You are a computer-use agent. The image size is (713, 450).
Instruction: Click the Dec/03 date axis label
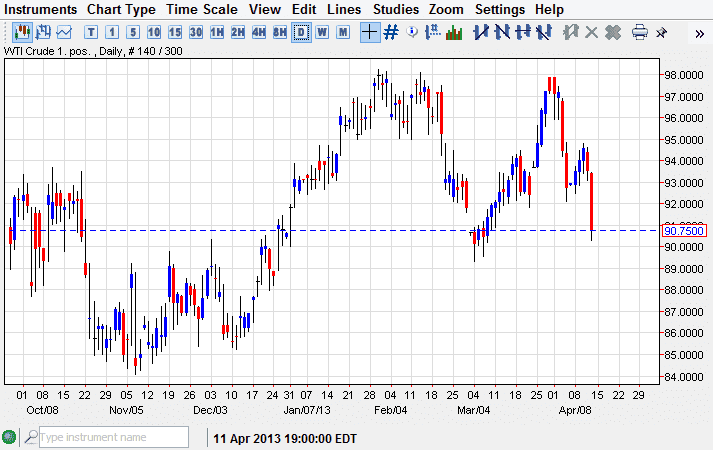tap(210, 410)
